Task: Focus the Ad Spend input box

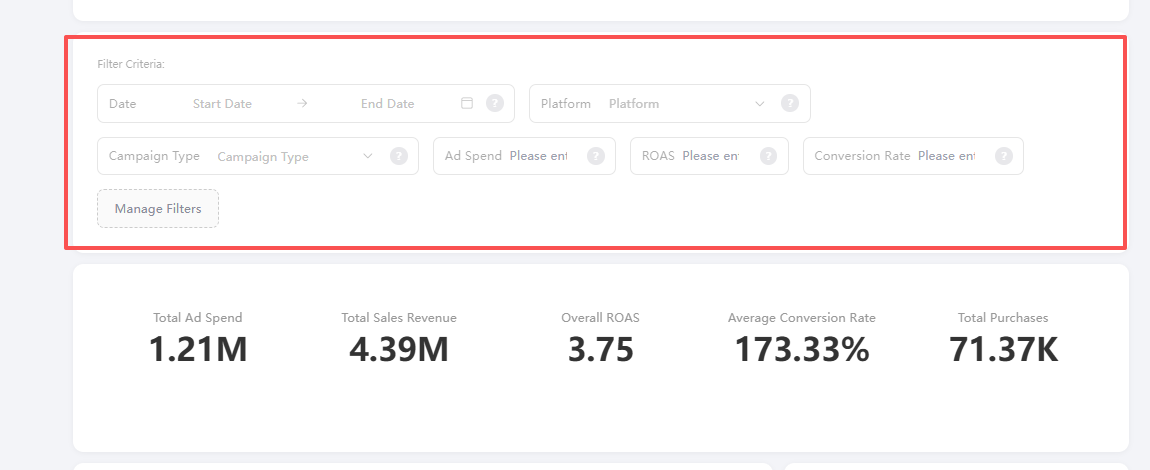Action: 538,156
